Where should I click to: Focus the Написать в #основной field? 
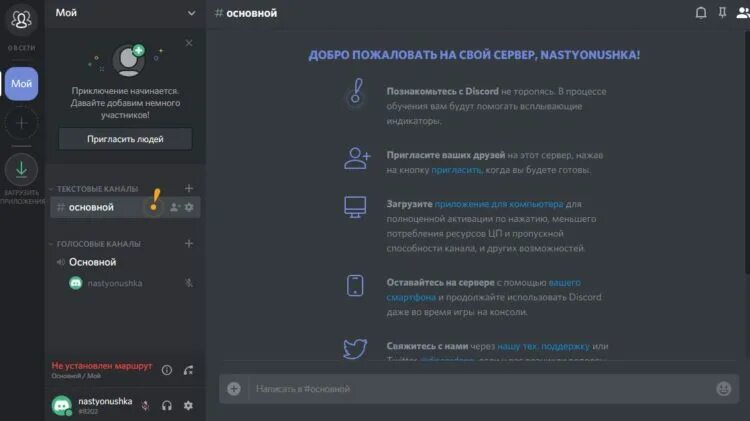[480, 388]
